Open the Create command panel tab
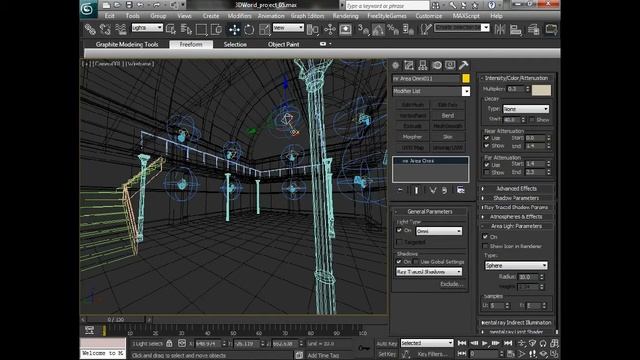The width and height of the screenshot is (640, 360). [396, 65]
